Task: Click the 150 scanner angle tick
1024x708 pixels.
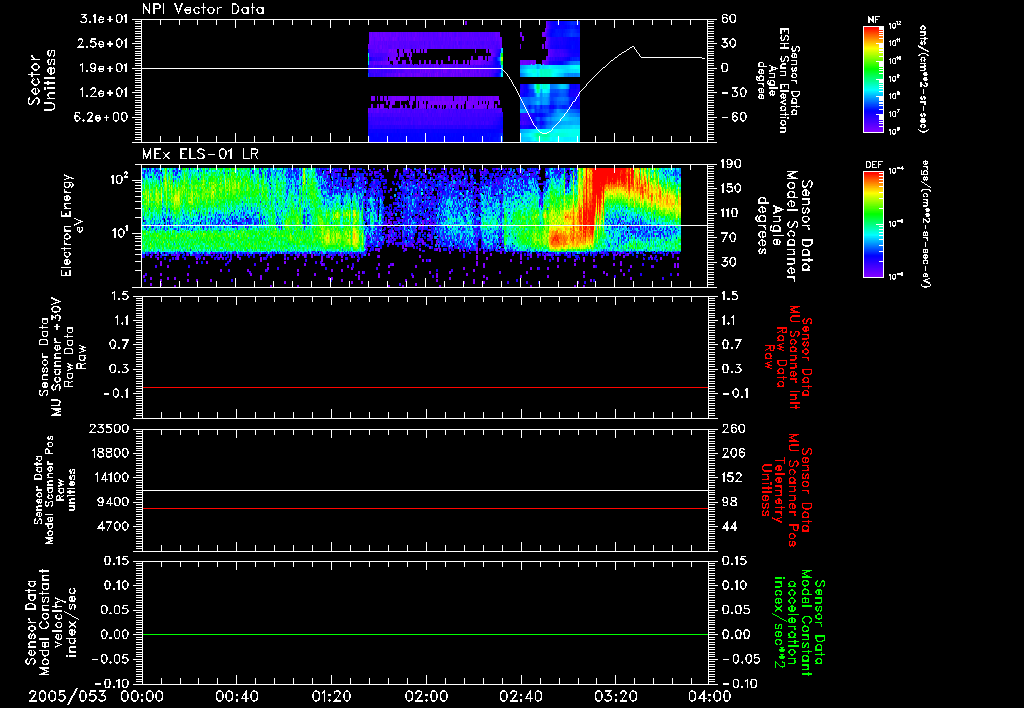Action: coord(733,189)
